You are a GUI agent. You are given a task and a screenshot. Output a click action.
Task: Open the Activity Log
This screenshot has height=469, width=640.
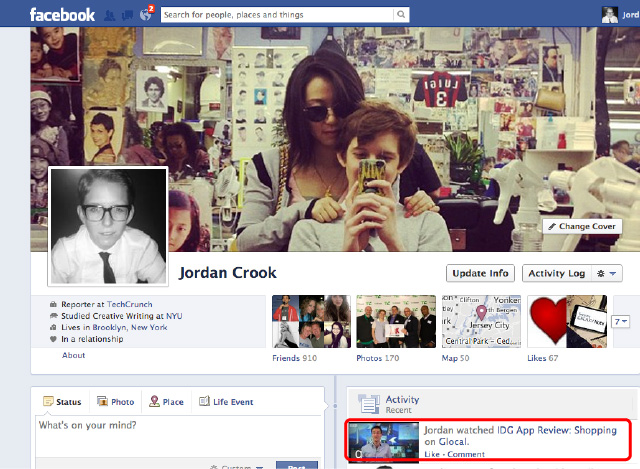tap(557, 273)
